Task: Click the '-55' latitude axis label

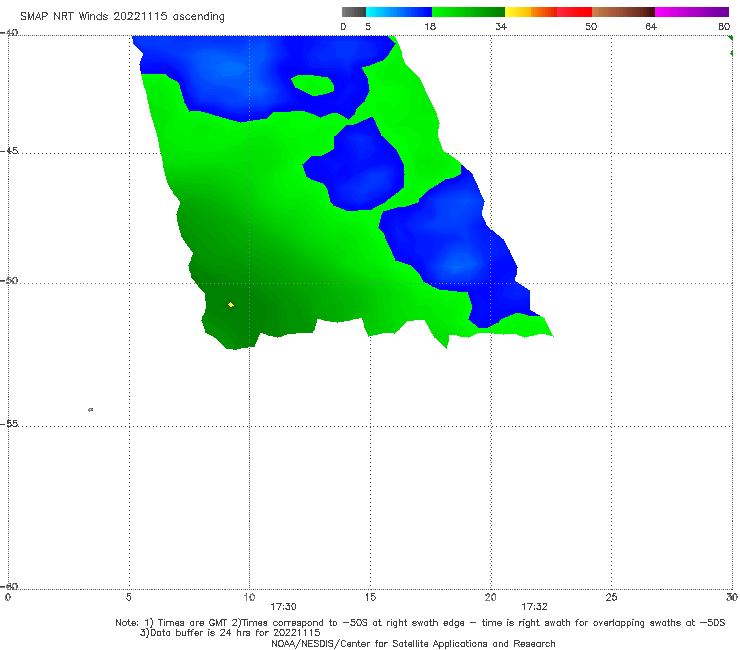Action: point(9,424)
